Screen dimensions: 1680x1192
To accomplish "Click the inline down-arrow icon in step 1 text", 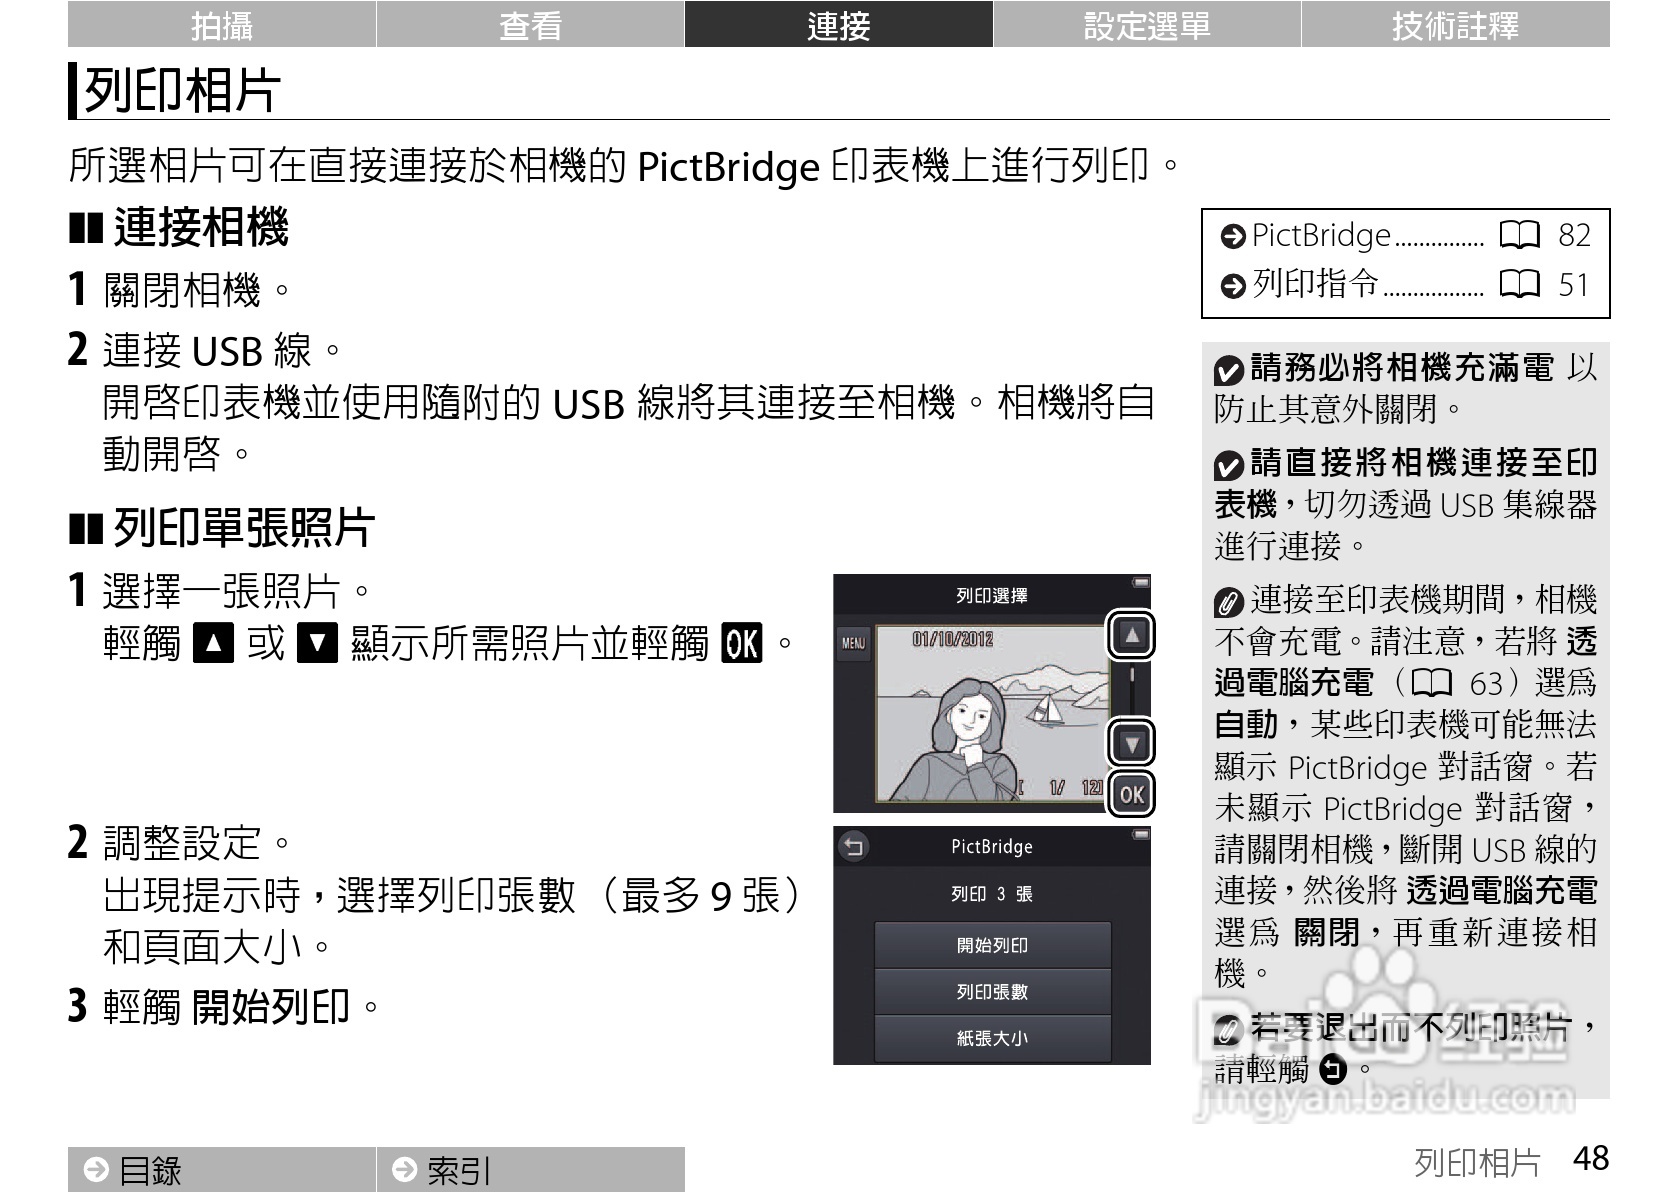I will pyautogui.click(x=318, y=643).
